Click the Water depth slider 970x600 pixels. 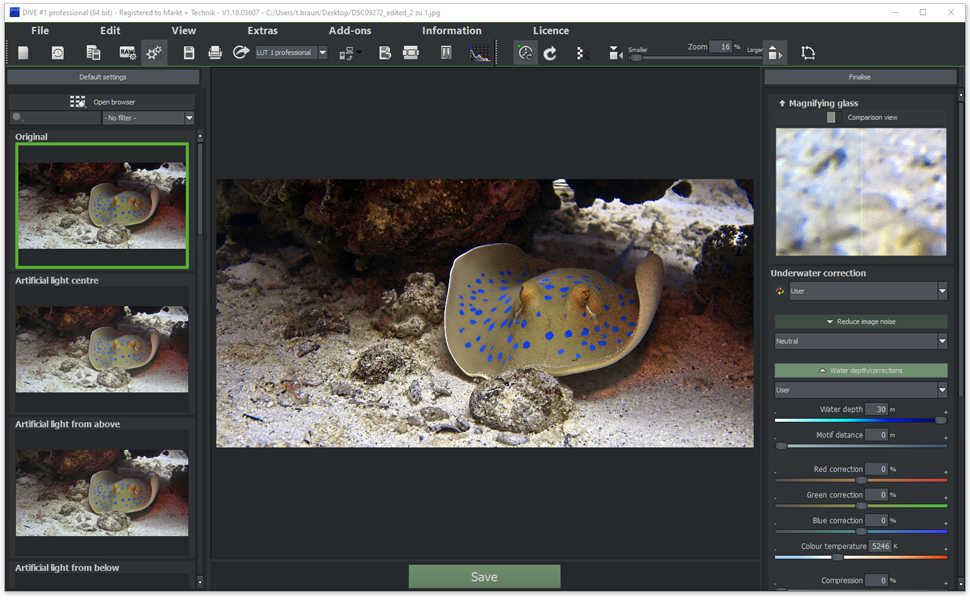pyautogui.click(x=860, y=420)
